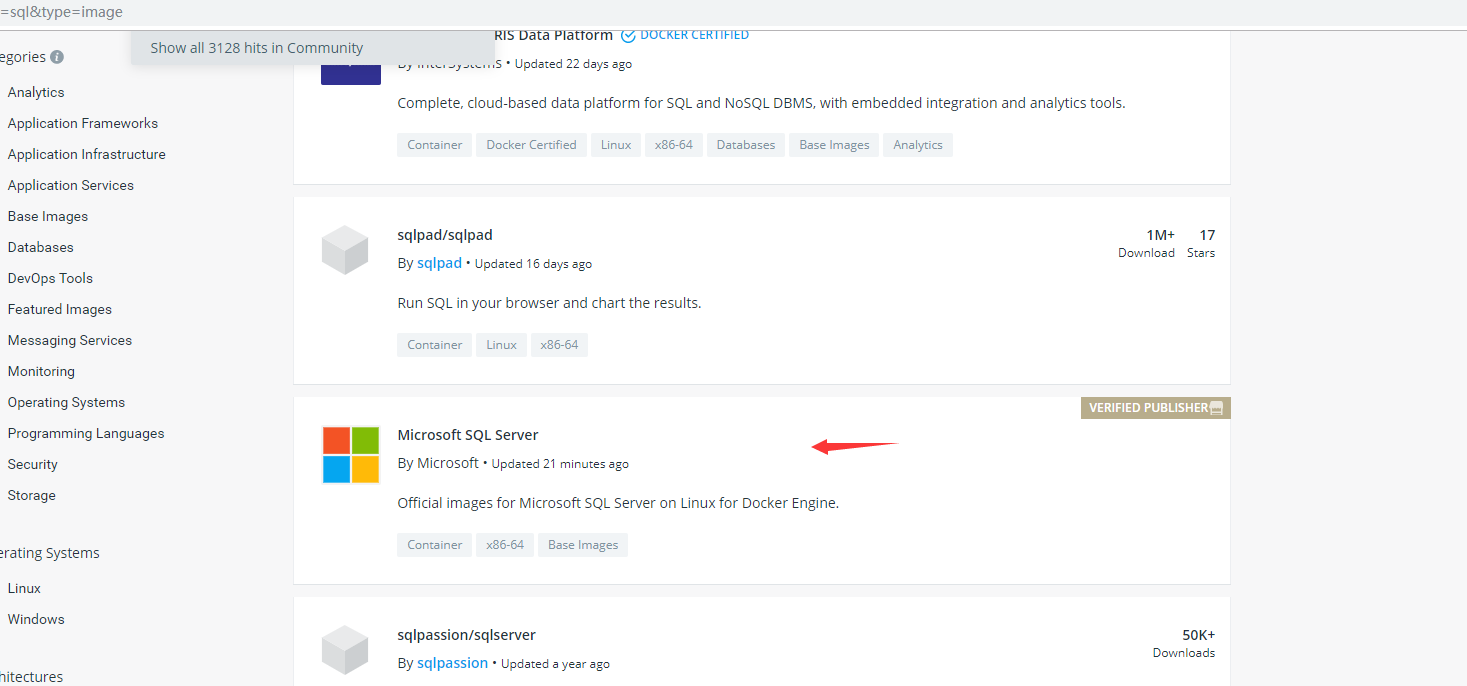Toggle the Analytics category filter
This screenshot has height=686, width=1467.
tap(36, 92)
